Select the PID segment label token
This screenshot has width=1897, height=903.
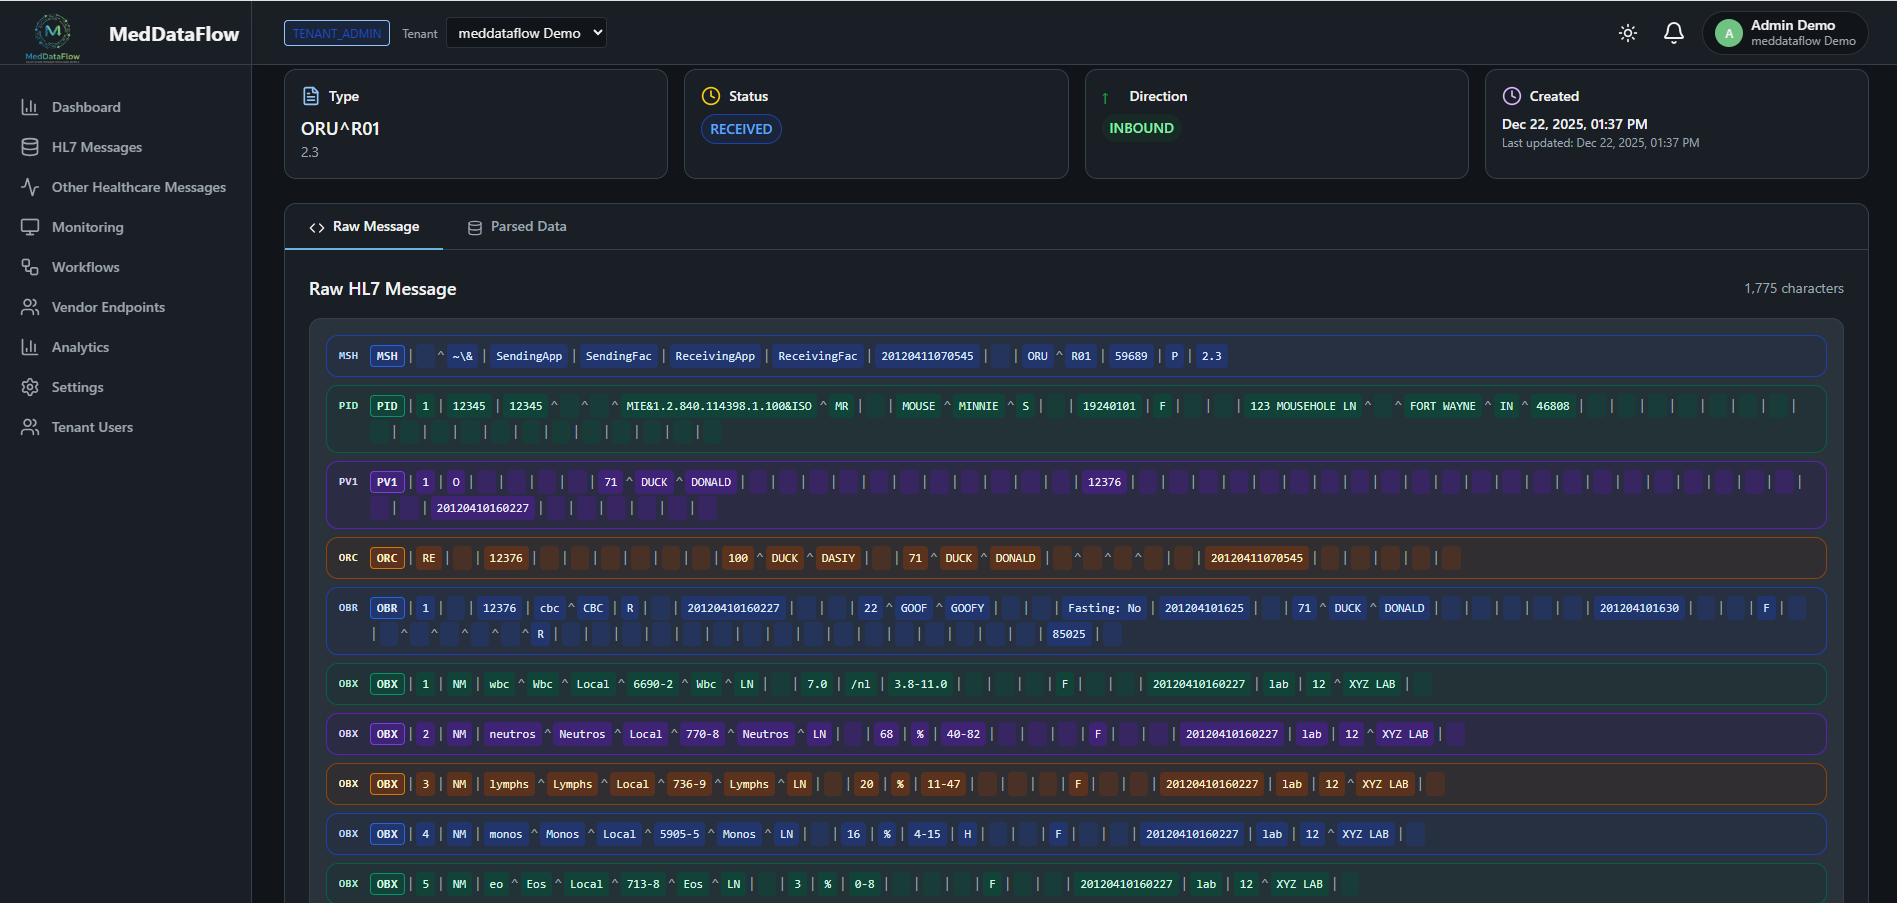[x=387, y=406]
